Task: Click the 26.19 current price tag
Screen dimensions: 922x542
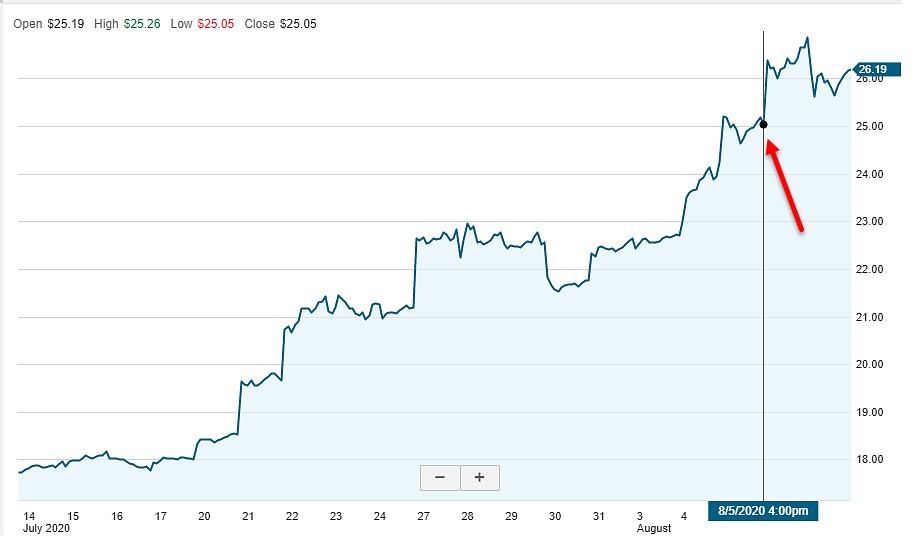Action: [876, 69]
